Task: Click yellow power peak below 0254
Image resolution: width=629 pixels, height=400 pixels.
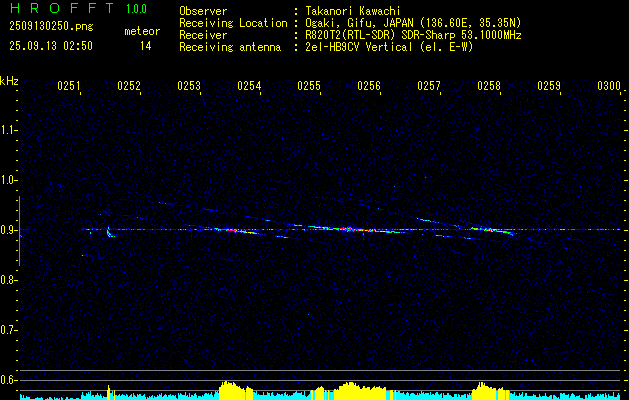Action: (x=236, y=390)
